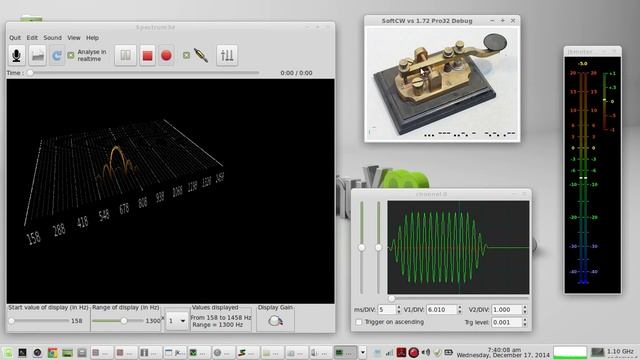Viewport: 640px width, 360px height.
Task: Click the 3D spectrum display area
Action: [x=171, y=191]
